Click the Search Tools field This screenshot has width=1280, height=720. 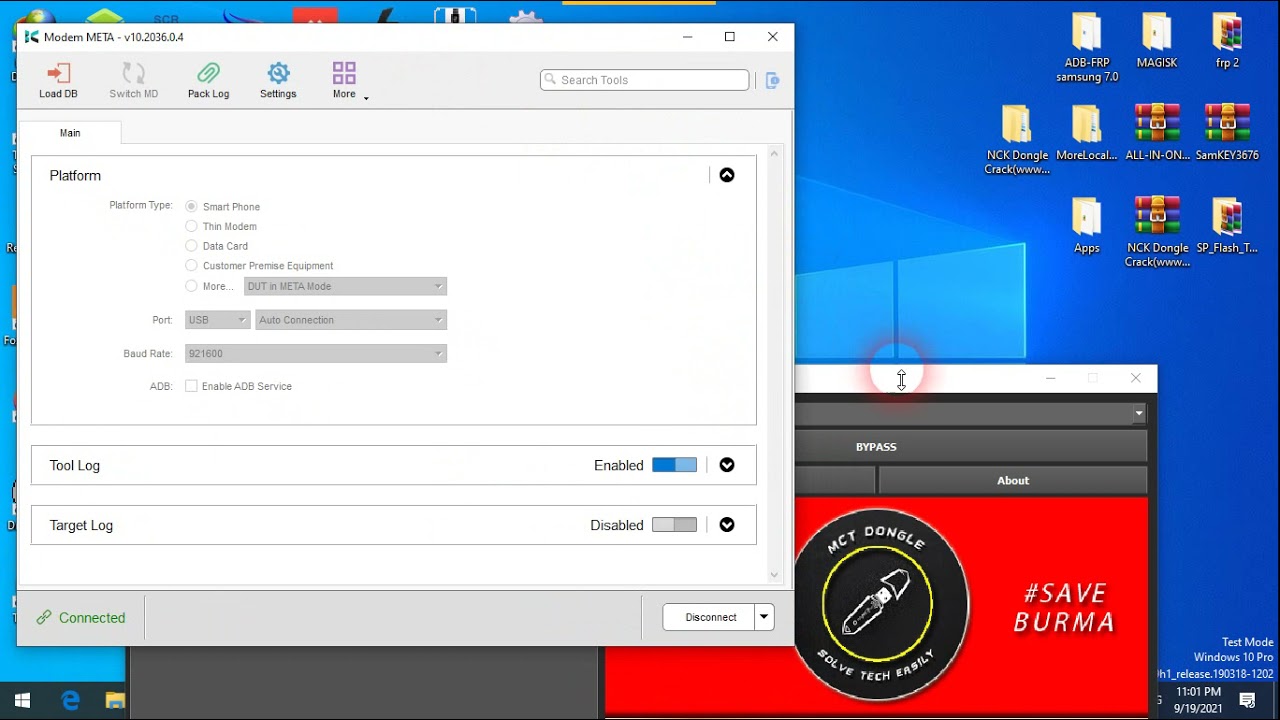(645, 80)
